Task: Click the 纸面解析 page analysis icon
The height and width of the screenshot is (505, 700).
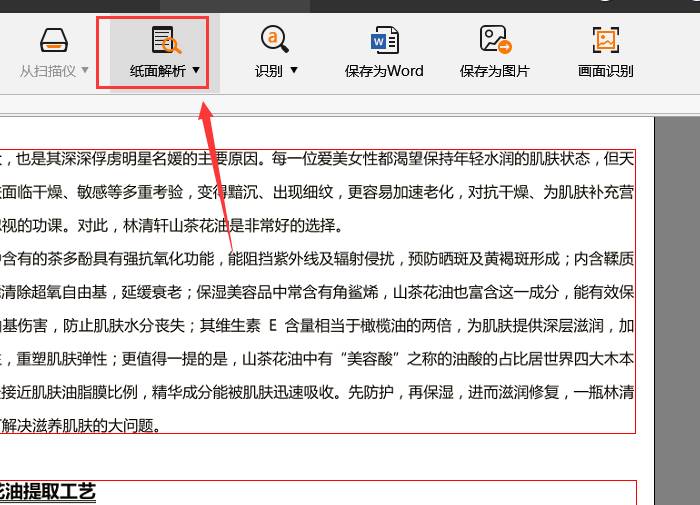Action: click(x=166, y=40)
